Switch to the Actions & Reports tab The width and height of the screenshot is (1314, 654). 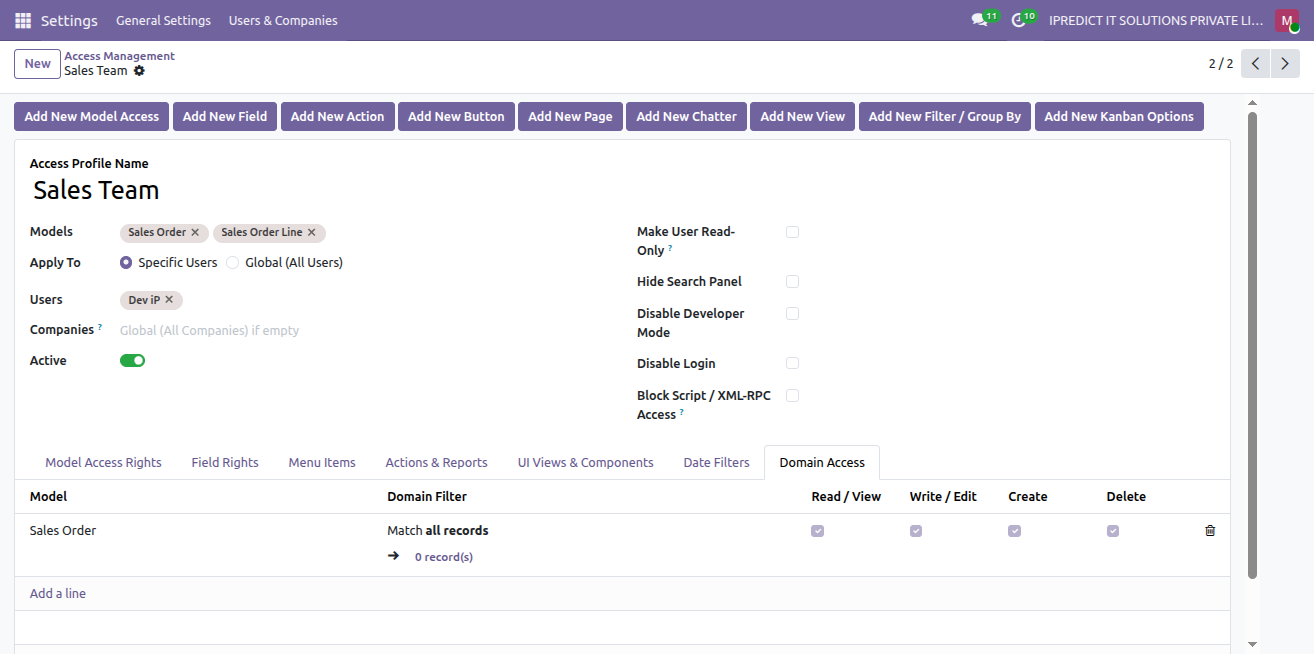click(x=436, y=463)
